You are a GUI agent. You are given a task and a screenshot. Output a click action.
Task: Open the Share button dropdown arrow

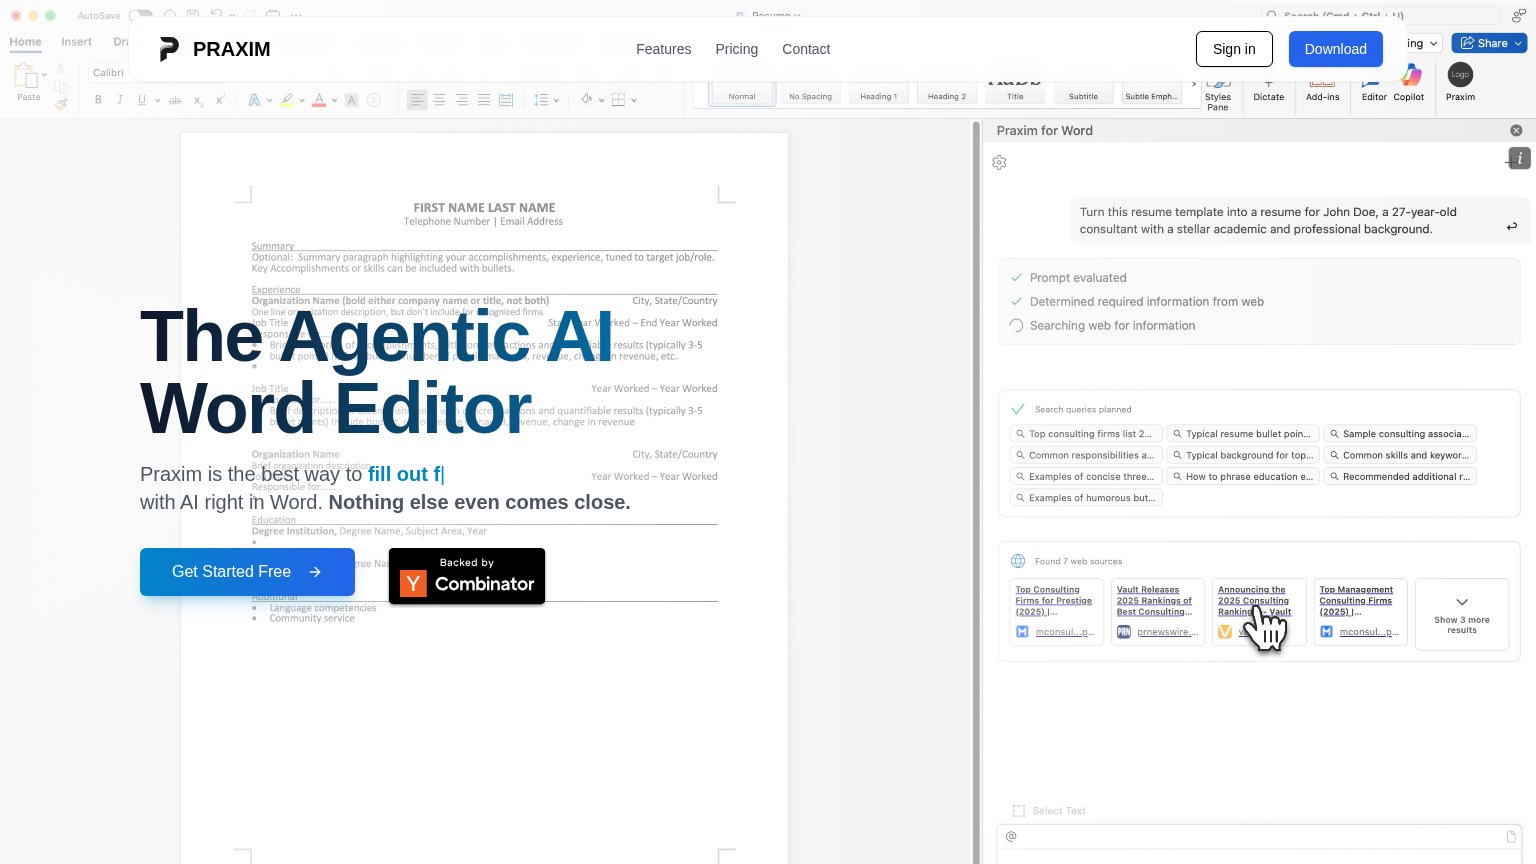1518,43
